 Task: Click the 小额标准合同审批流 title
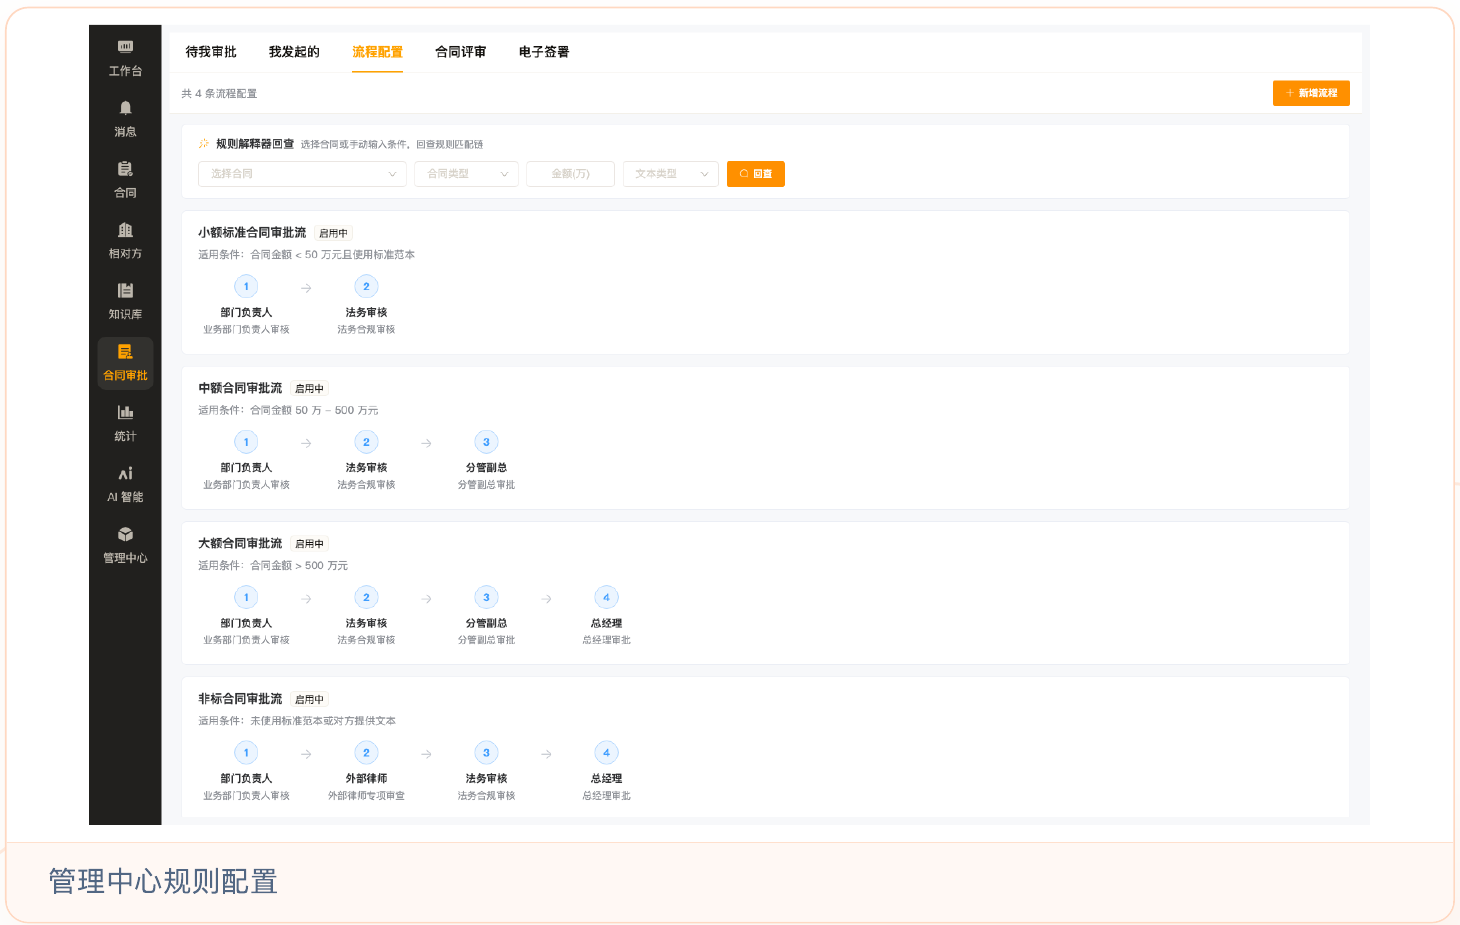(252, 233)
